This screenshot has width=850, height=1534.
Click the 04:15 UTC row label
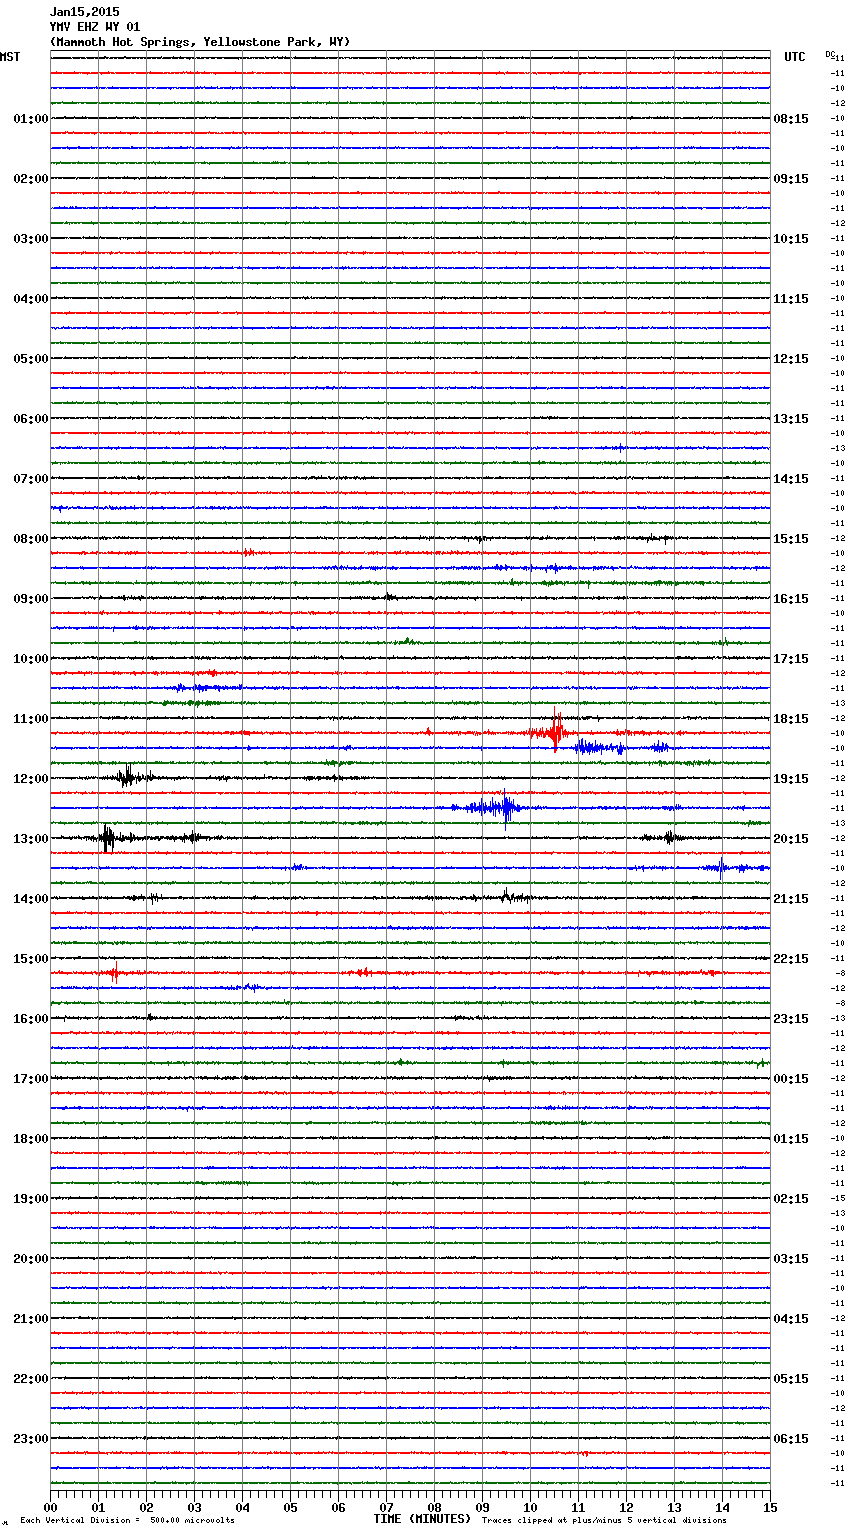(791, 1319)
